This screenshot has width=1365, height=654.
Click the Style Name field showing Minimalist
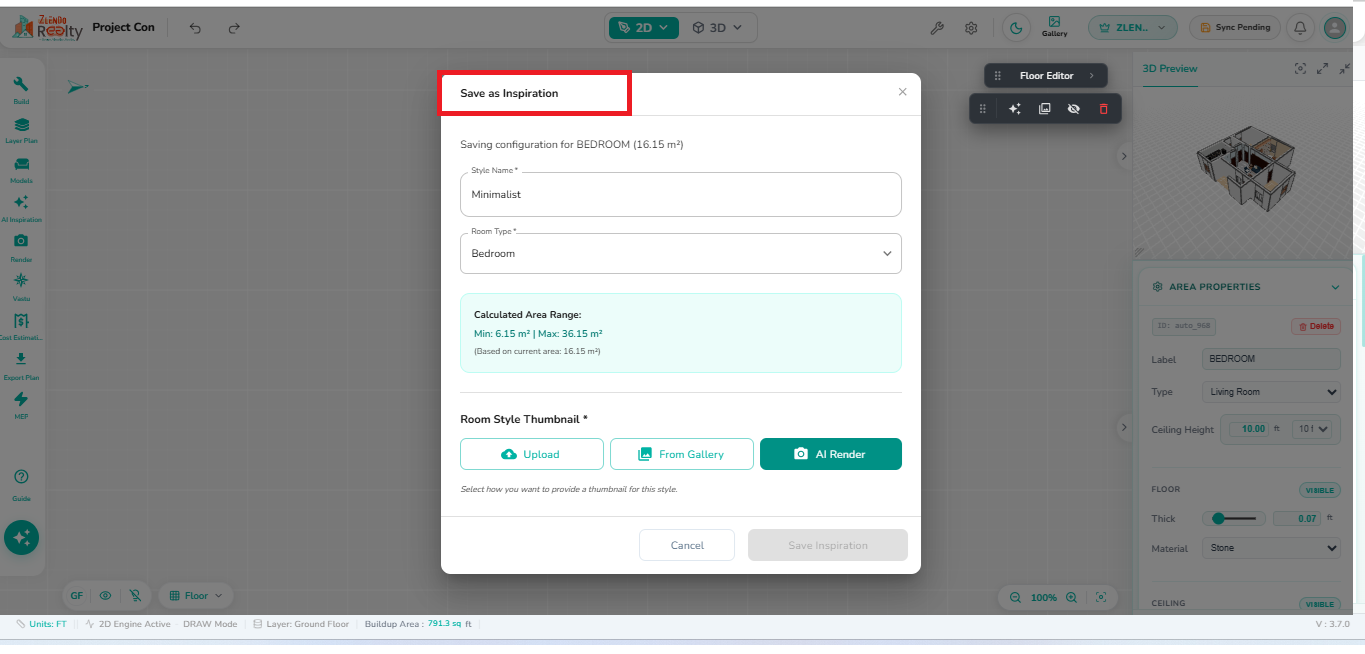pos(681,194)
